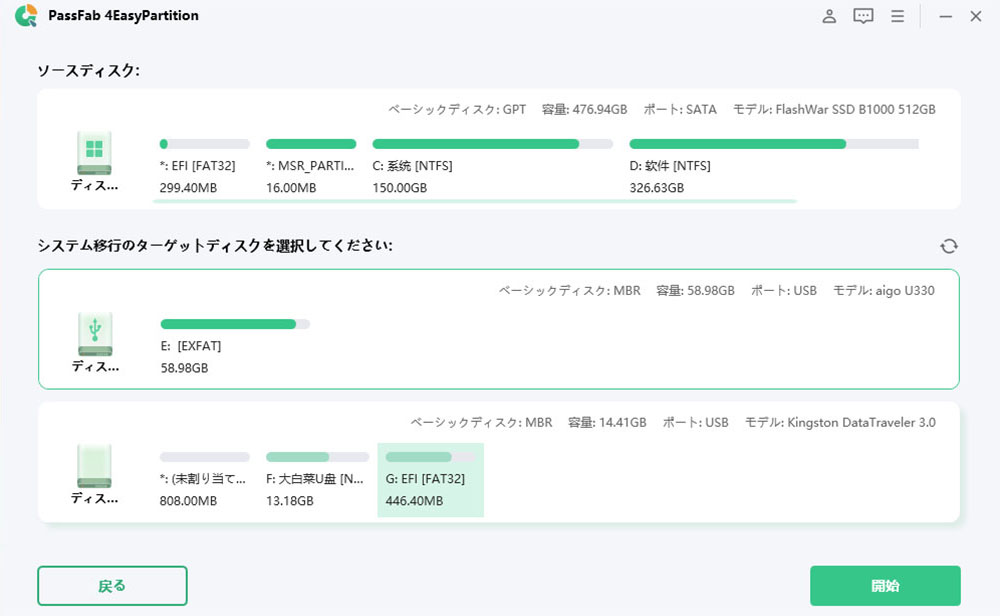This screenshot has height=616, width=1000.
Task: Click the source disk Windows drive icon
Action: pos(94,150)
